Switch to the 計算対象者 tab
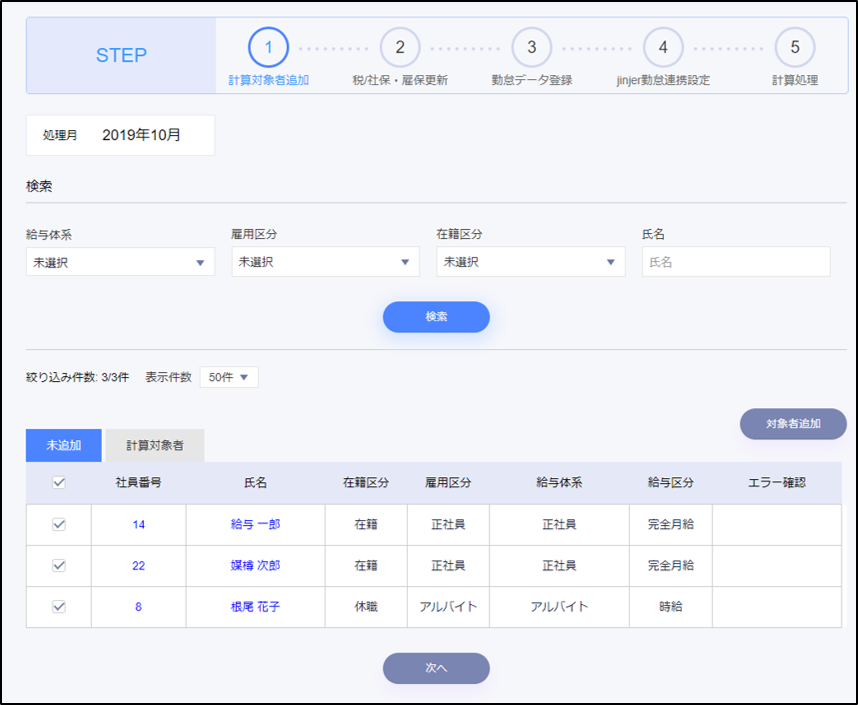858x705 pixels. click(x=155, y=446)
